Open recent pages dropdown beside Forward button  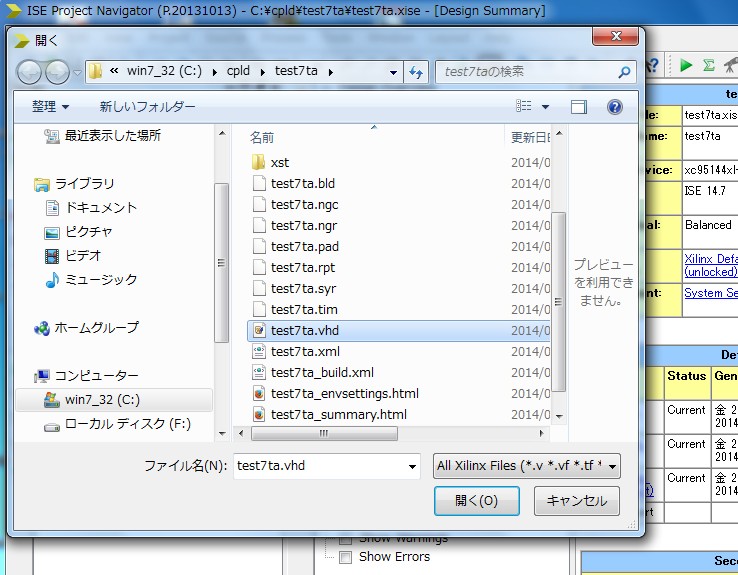pyautogui.click(x=77, y=73)
